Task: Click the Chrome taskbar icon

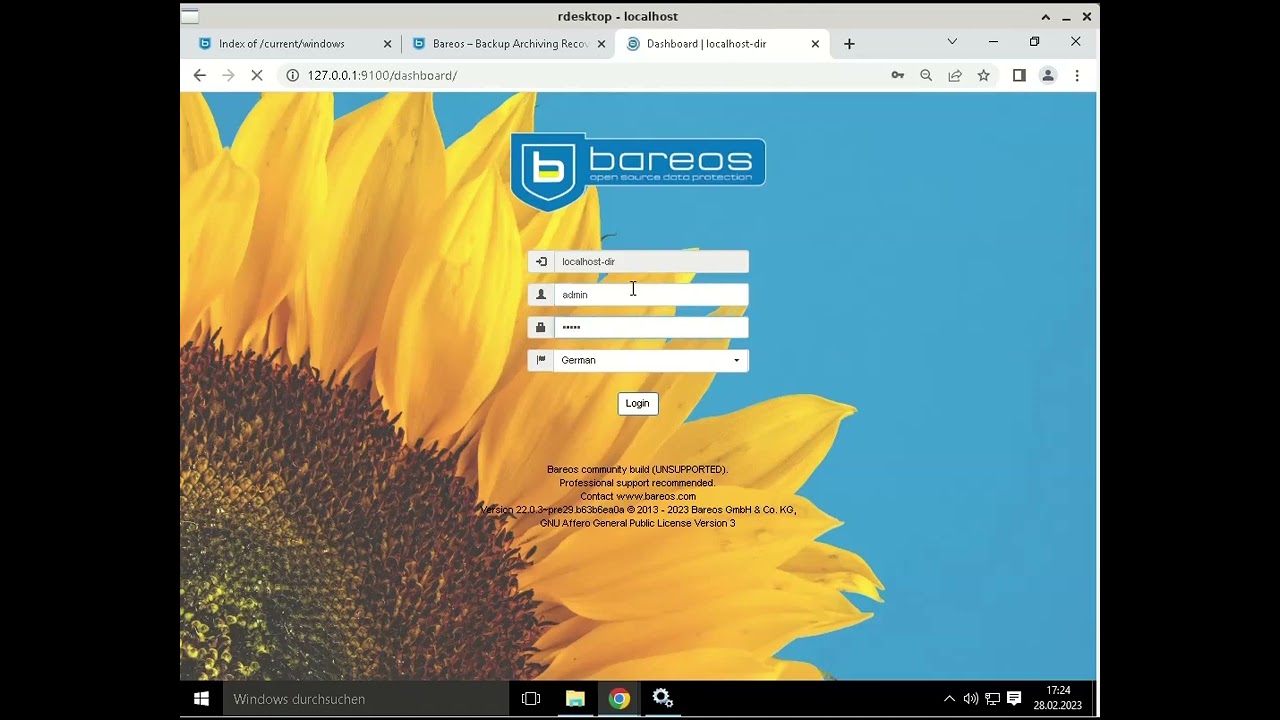Action: (x=619, y=699)
